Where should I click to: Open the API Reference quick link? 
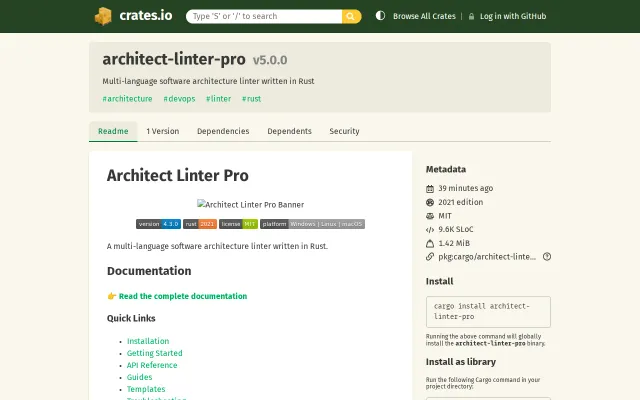[152, 365]
